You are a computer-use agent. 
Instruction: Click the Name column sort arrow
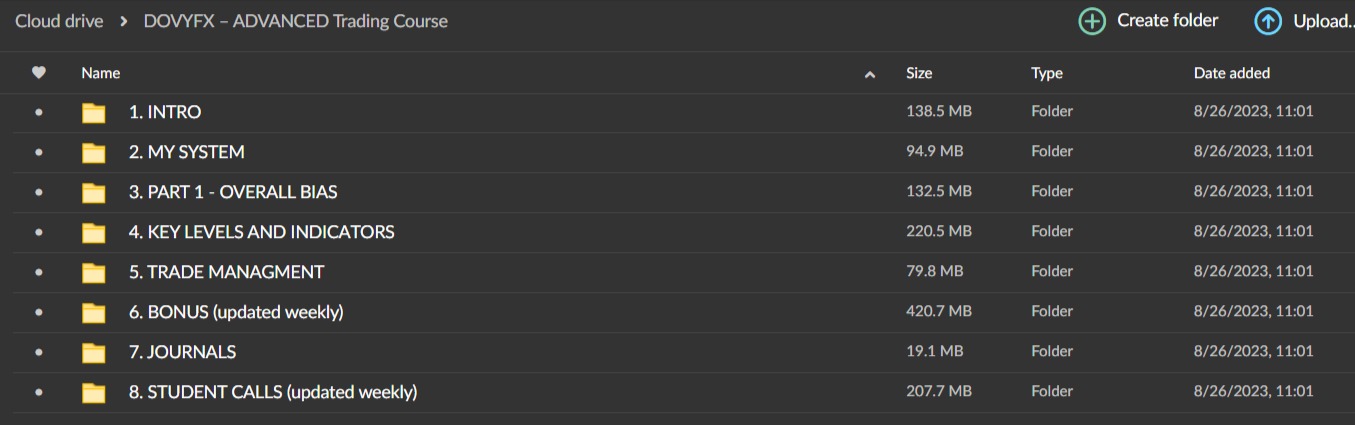(870, 74)
